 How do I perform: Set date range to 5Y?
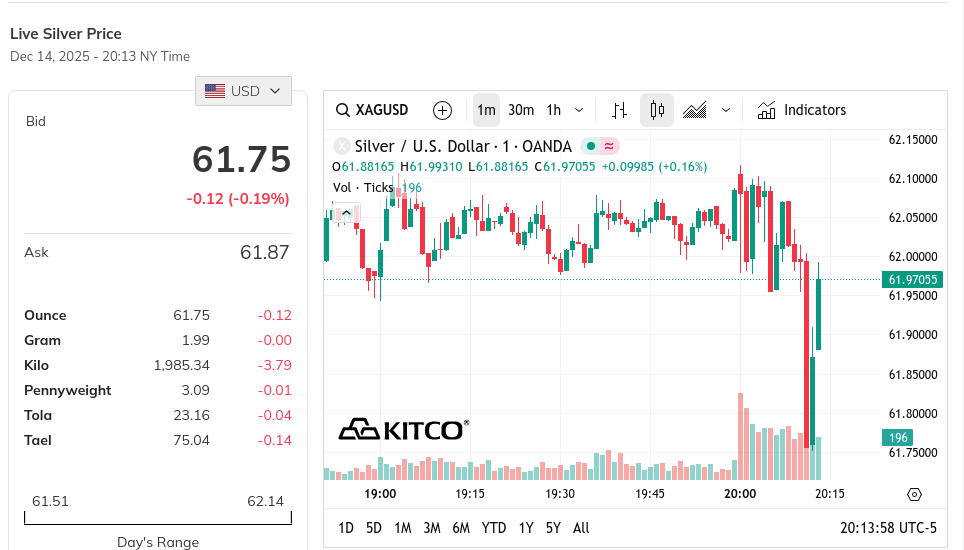pyautogui.click(x=553, y=528)
